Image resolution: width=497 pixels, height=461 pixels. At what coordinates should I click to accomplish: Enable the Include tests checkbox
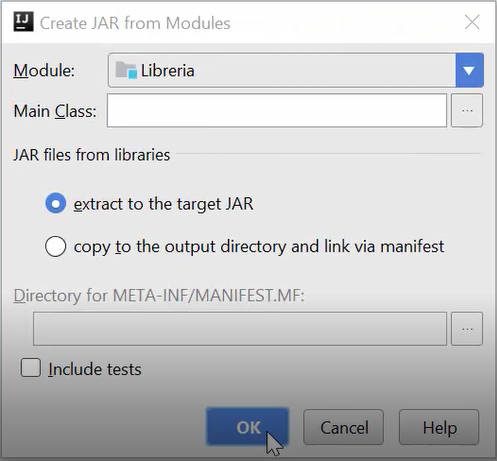pos(31,368)
